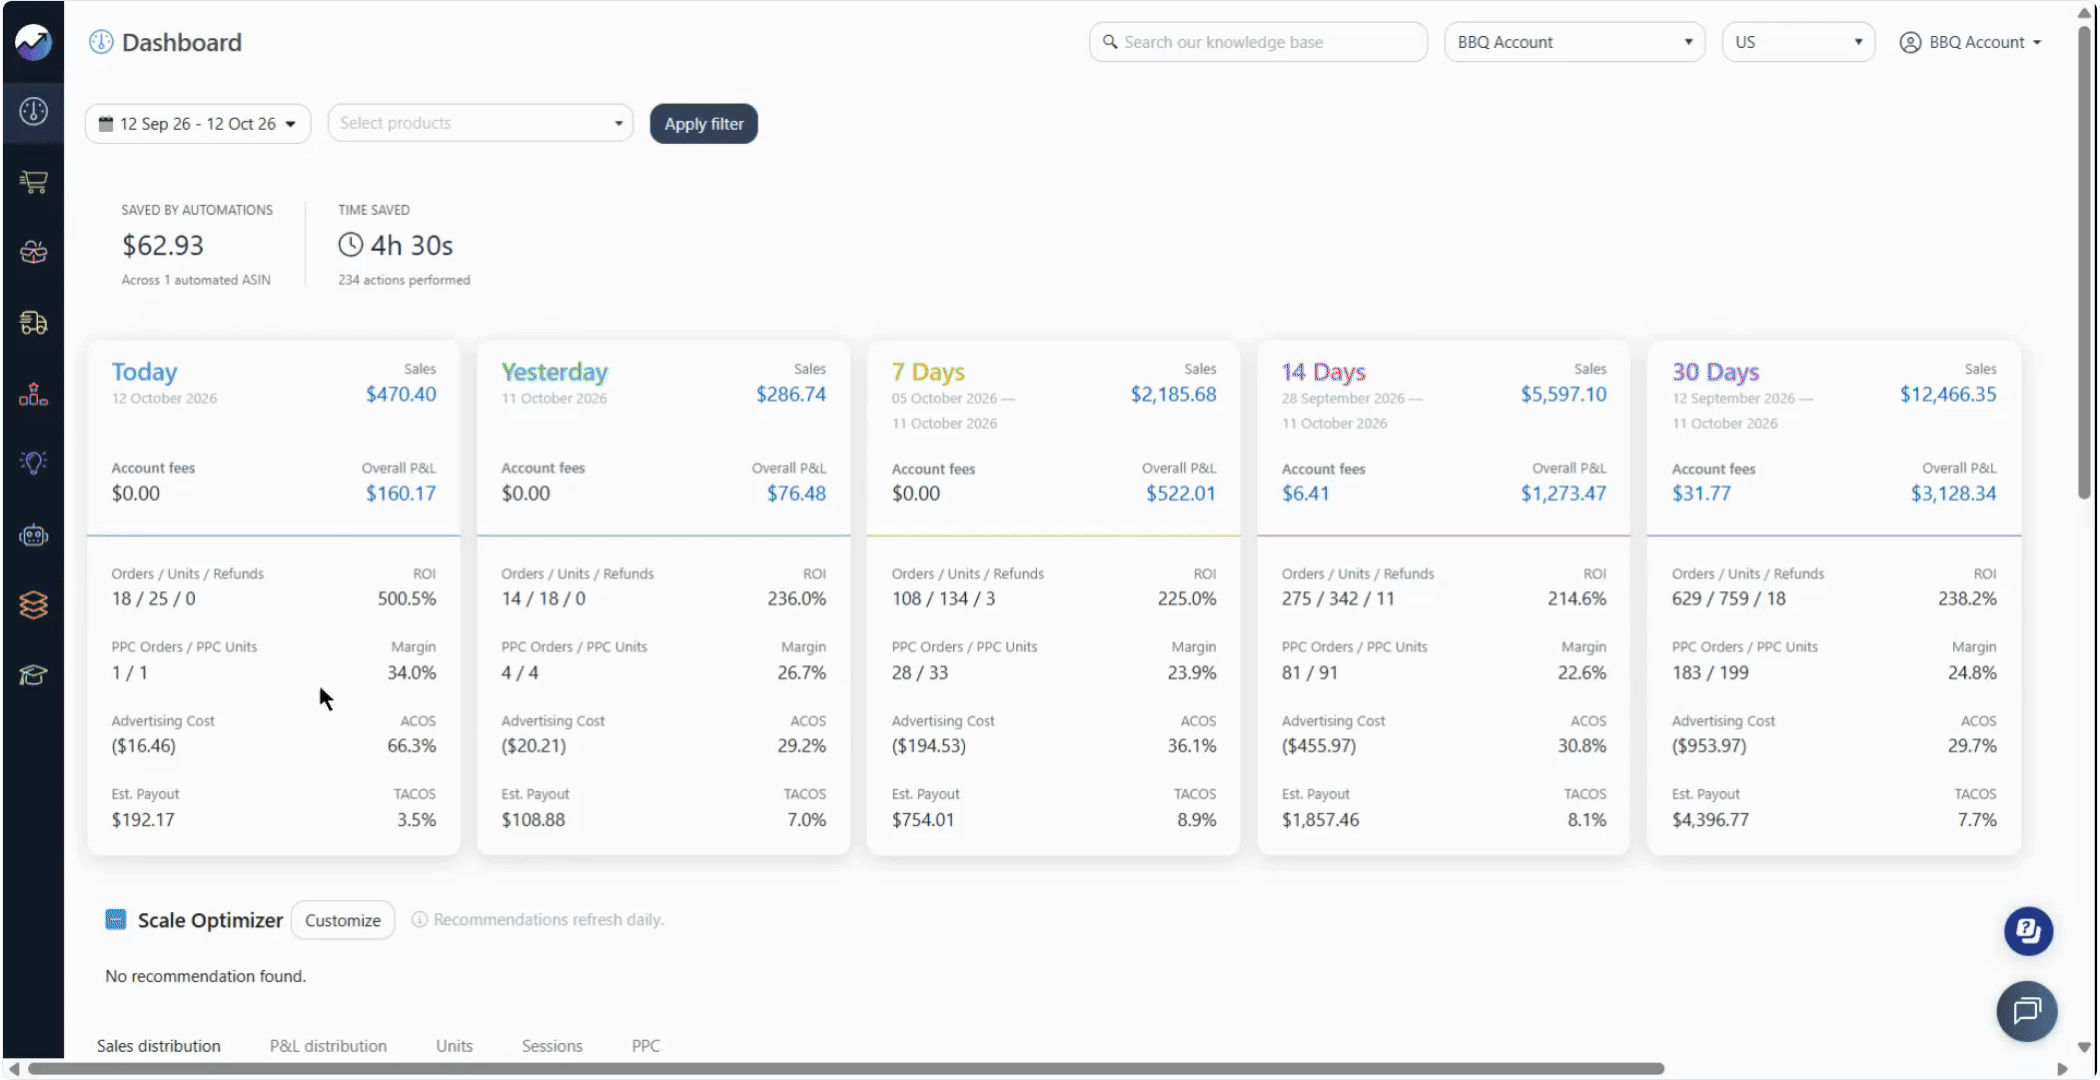Switch to the P&L distribution tab
Viewport: 2100px width, 1080px height.
point(328,1046)
